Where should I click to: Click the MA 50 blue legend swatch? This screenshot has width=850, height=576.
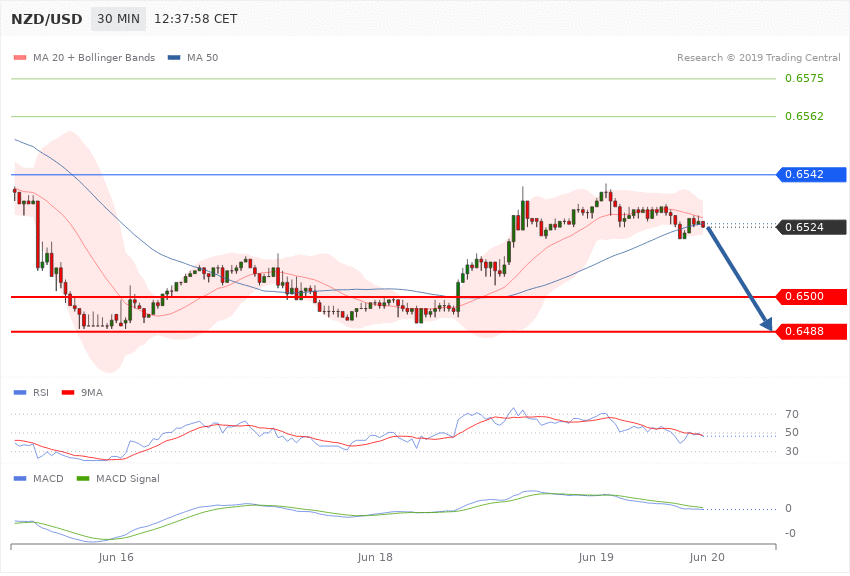(174, 57)
